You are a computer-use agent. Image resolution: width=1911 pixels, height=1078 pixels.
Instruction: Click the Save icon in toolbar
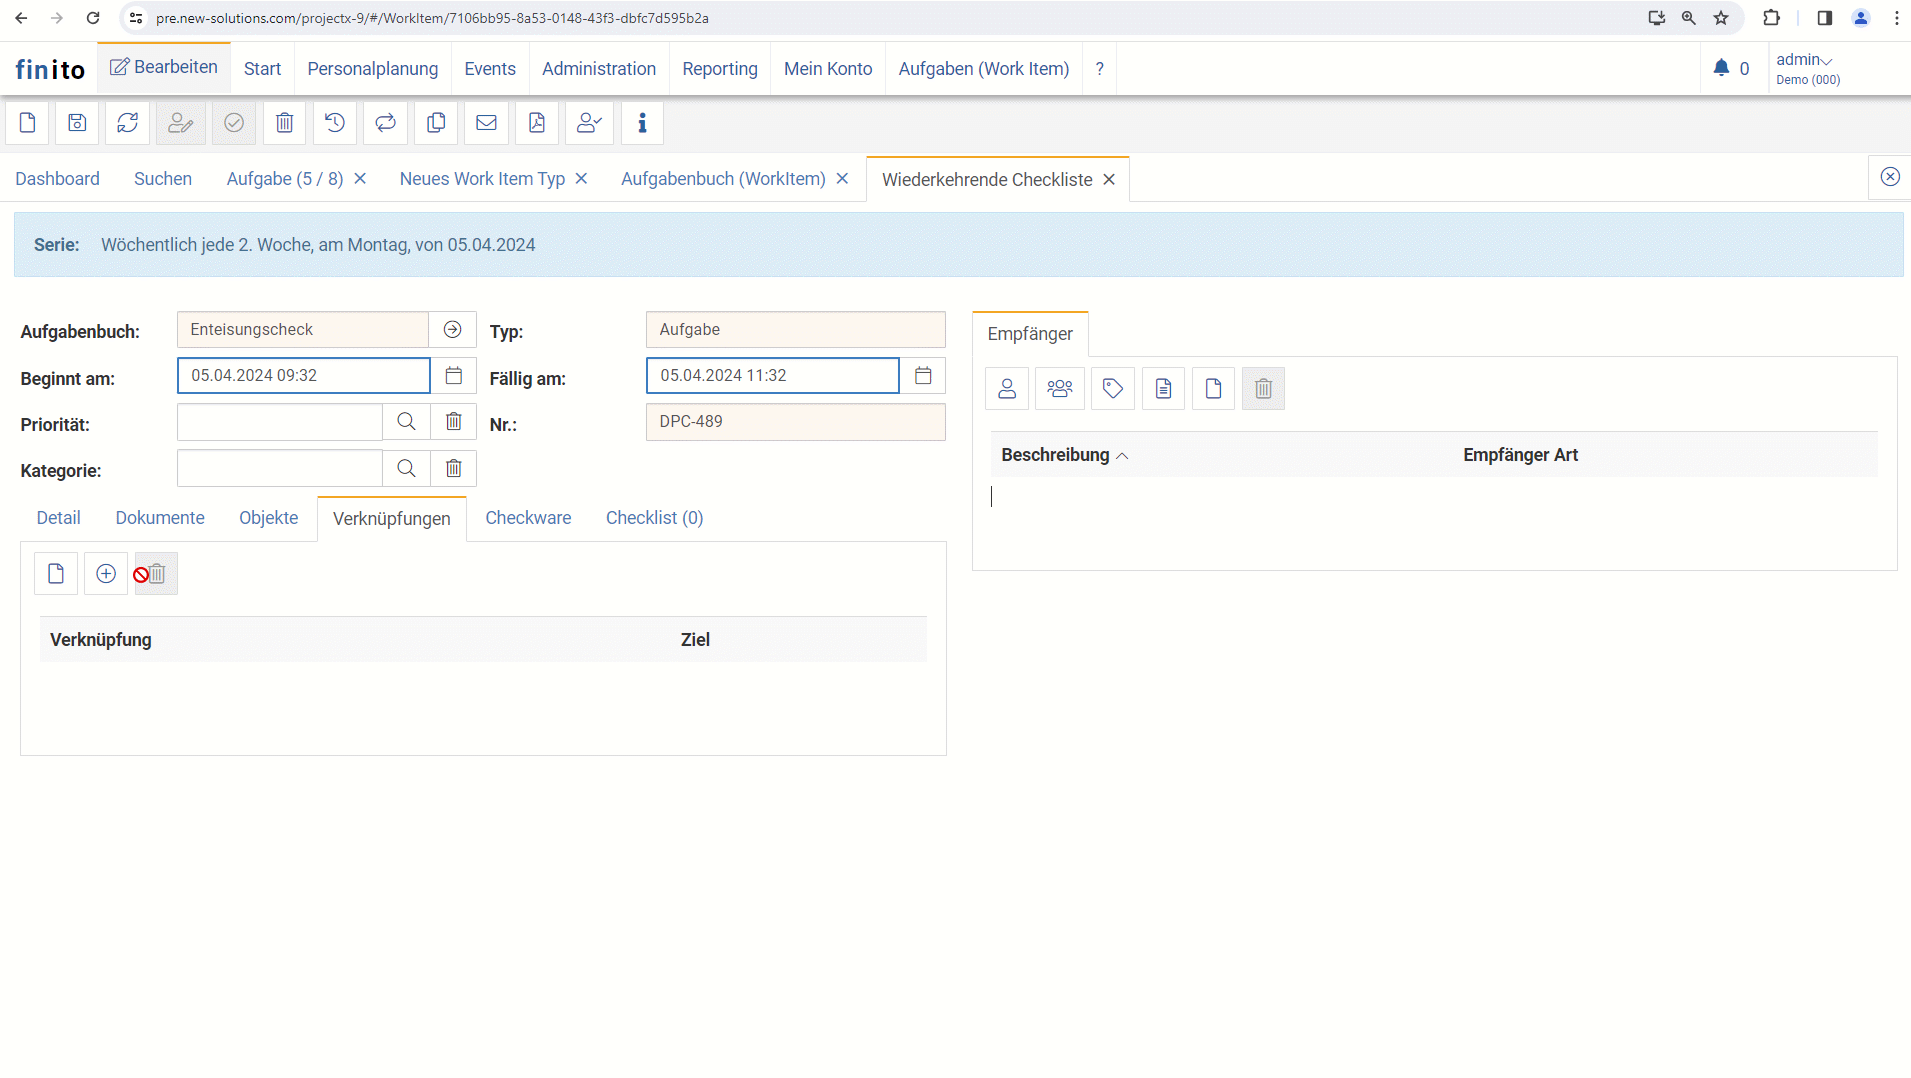tap(77, 123)
